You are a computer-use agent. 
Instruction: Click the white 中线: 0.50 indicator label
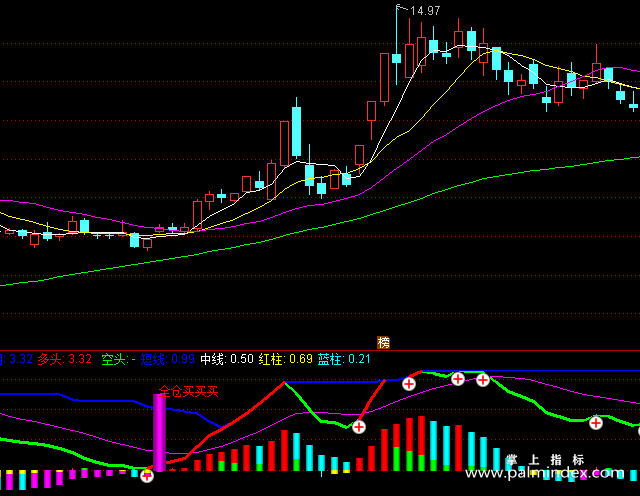click(227, 359)
